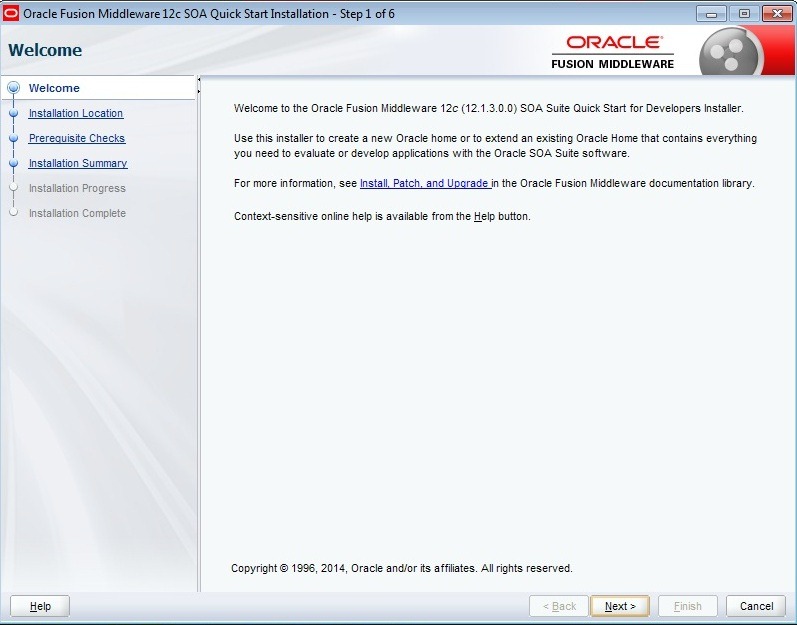Click the bullet icon beside the Welcome step

click(13, 88)
